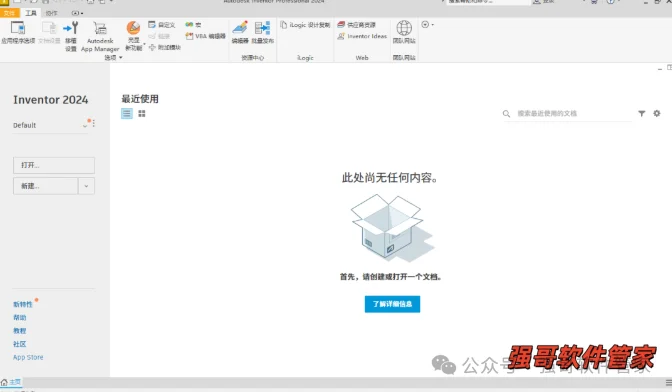Click the hamburger menu at bottom right
Image resolution: width=672 pixels, height=392 pixels.
[x=669, y=382]
